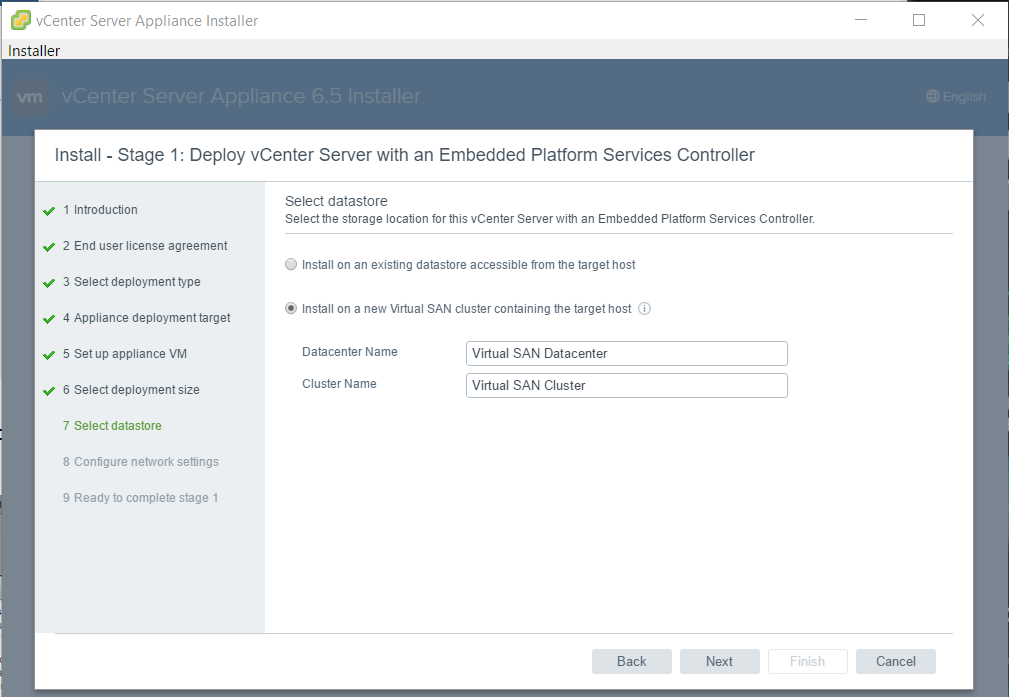Click the disabled Finish button
The height and width of the screenshot is (697, 1009).
(808, 661)
